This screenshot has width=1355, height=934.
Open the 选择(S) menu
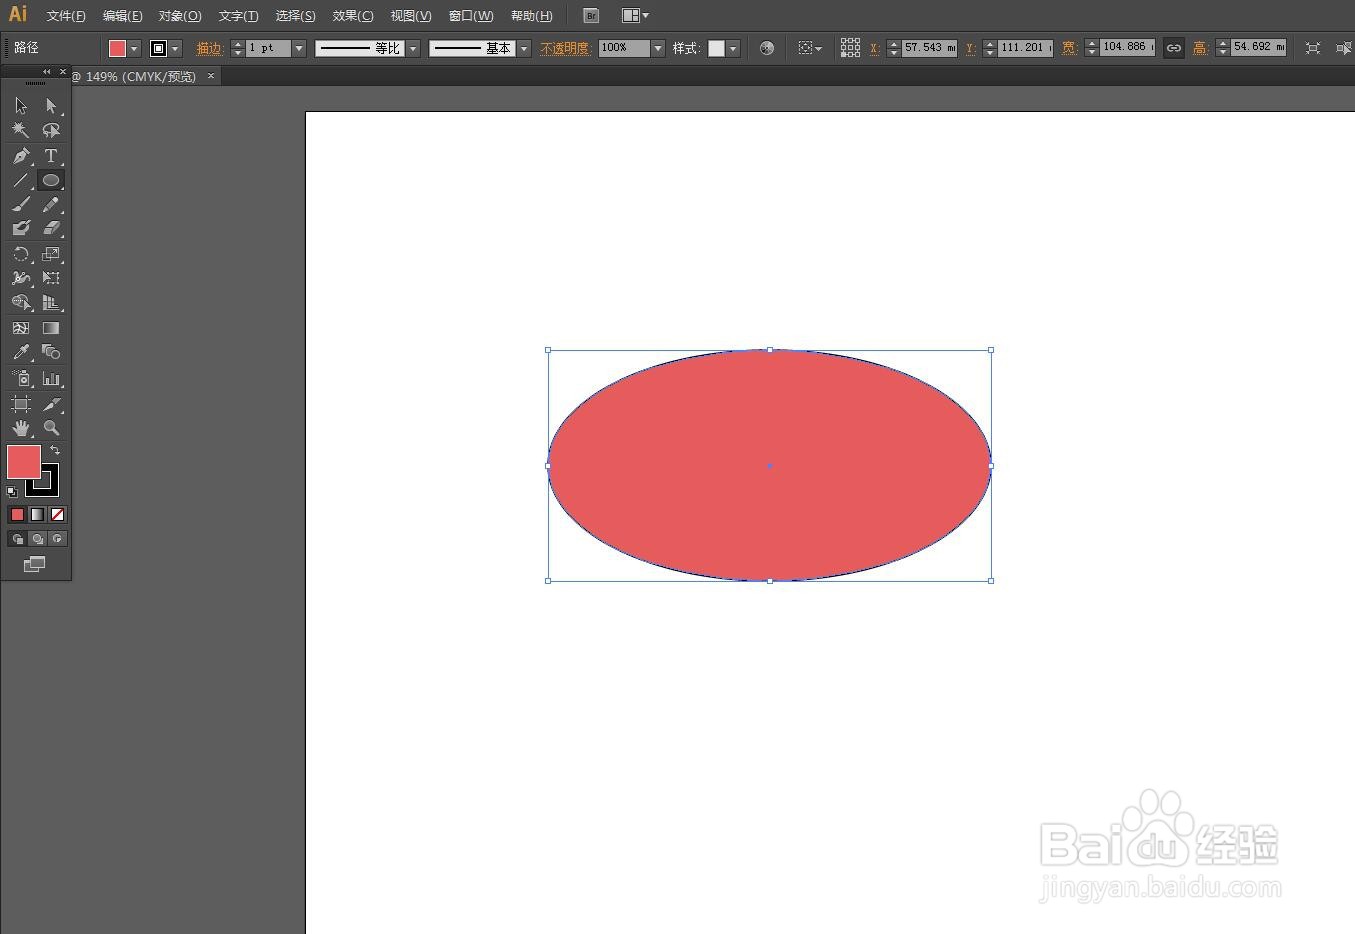click(x=295, y=16)
